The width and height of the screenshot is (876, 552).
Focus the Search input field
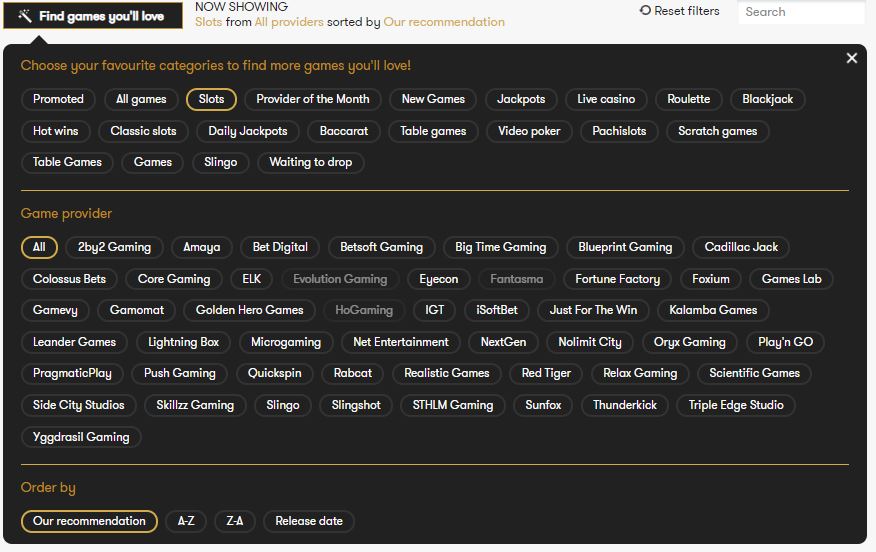(801, 12)
